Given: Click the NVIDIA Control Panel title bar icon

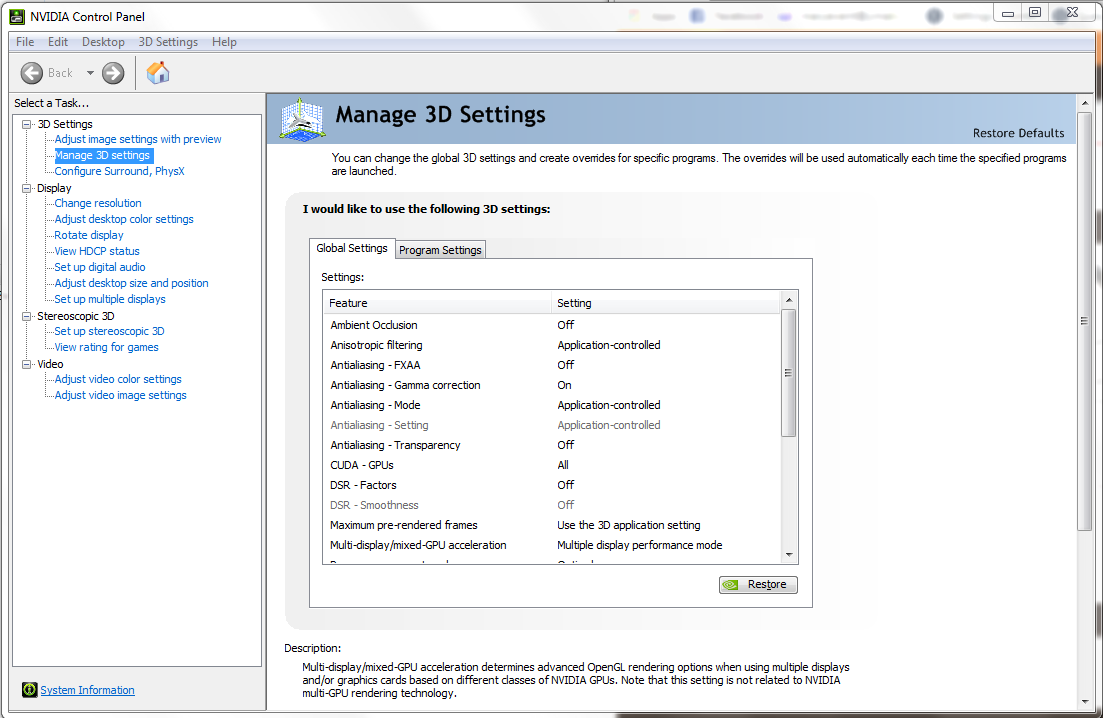Looking at the screenshot, I should pos(18,17).
